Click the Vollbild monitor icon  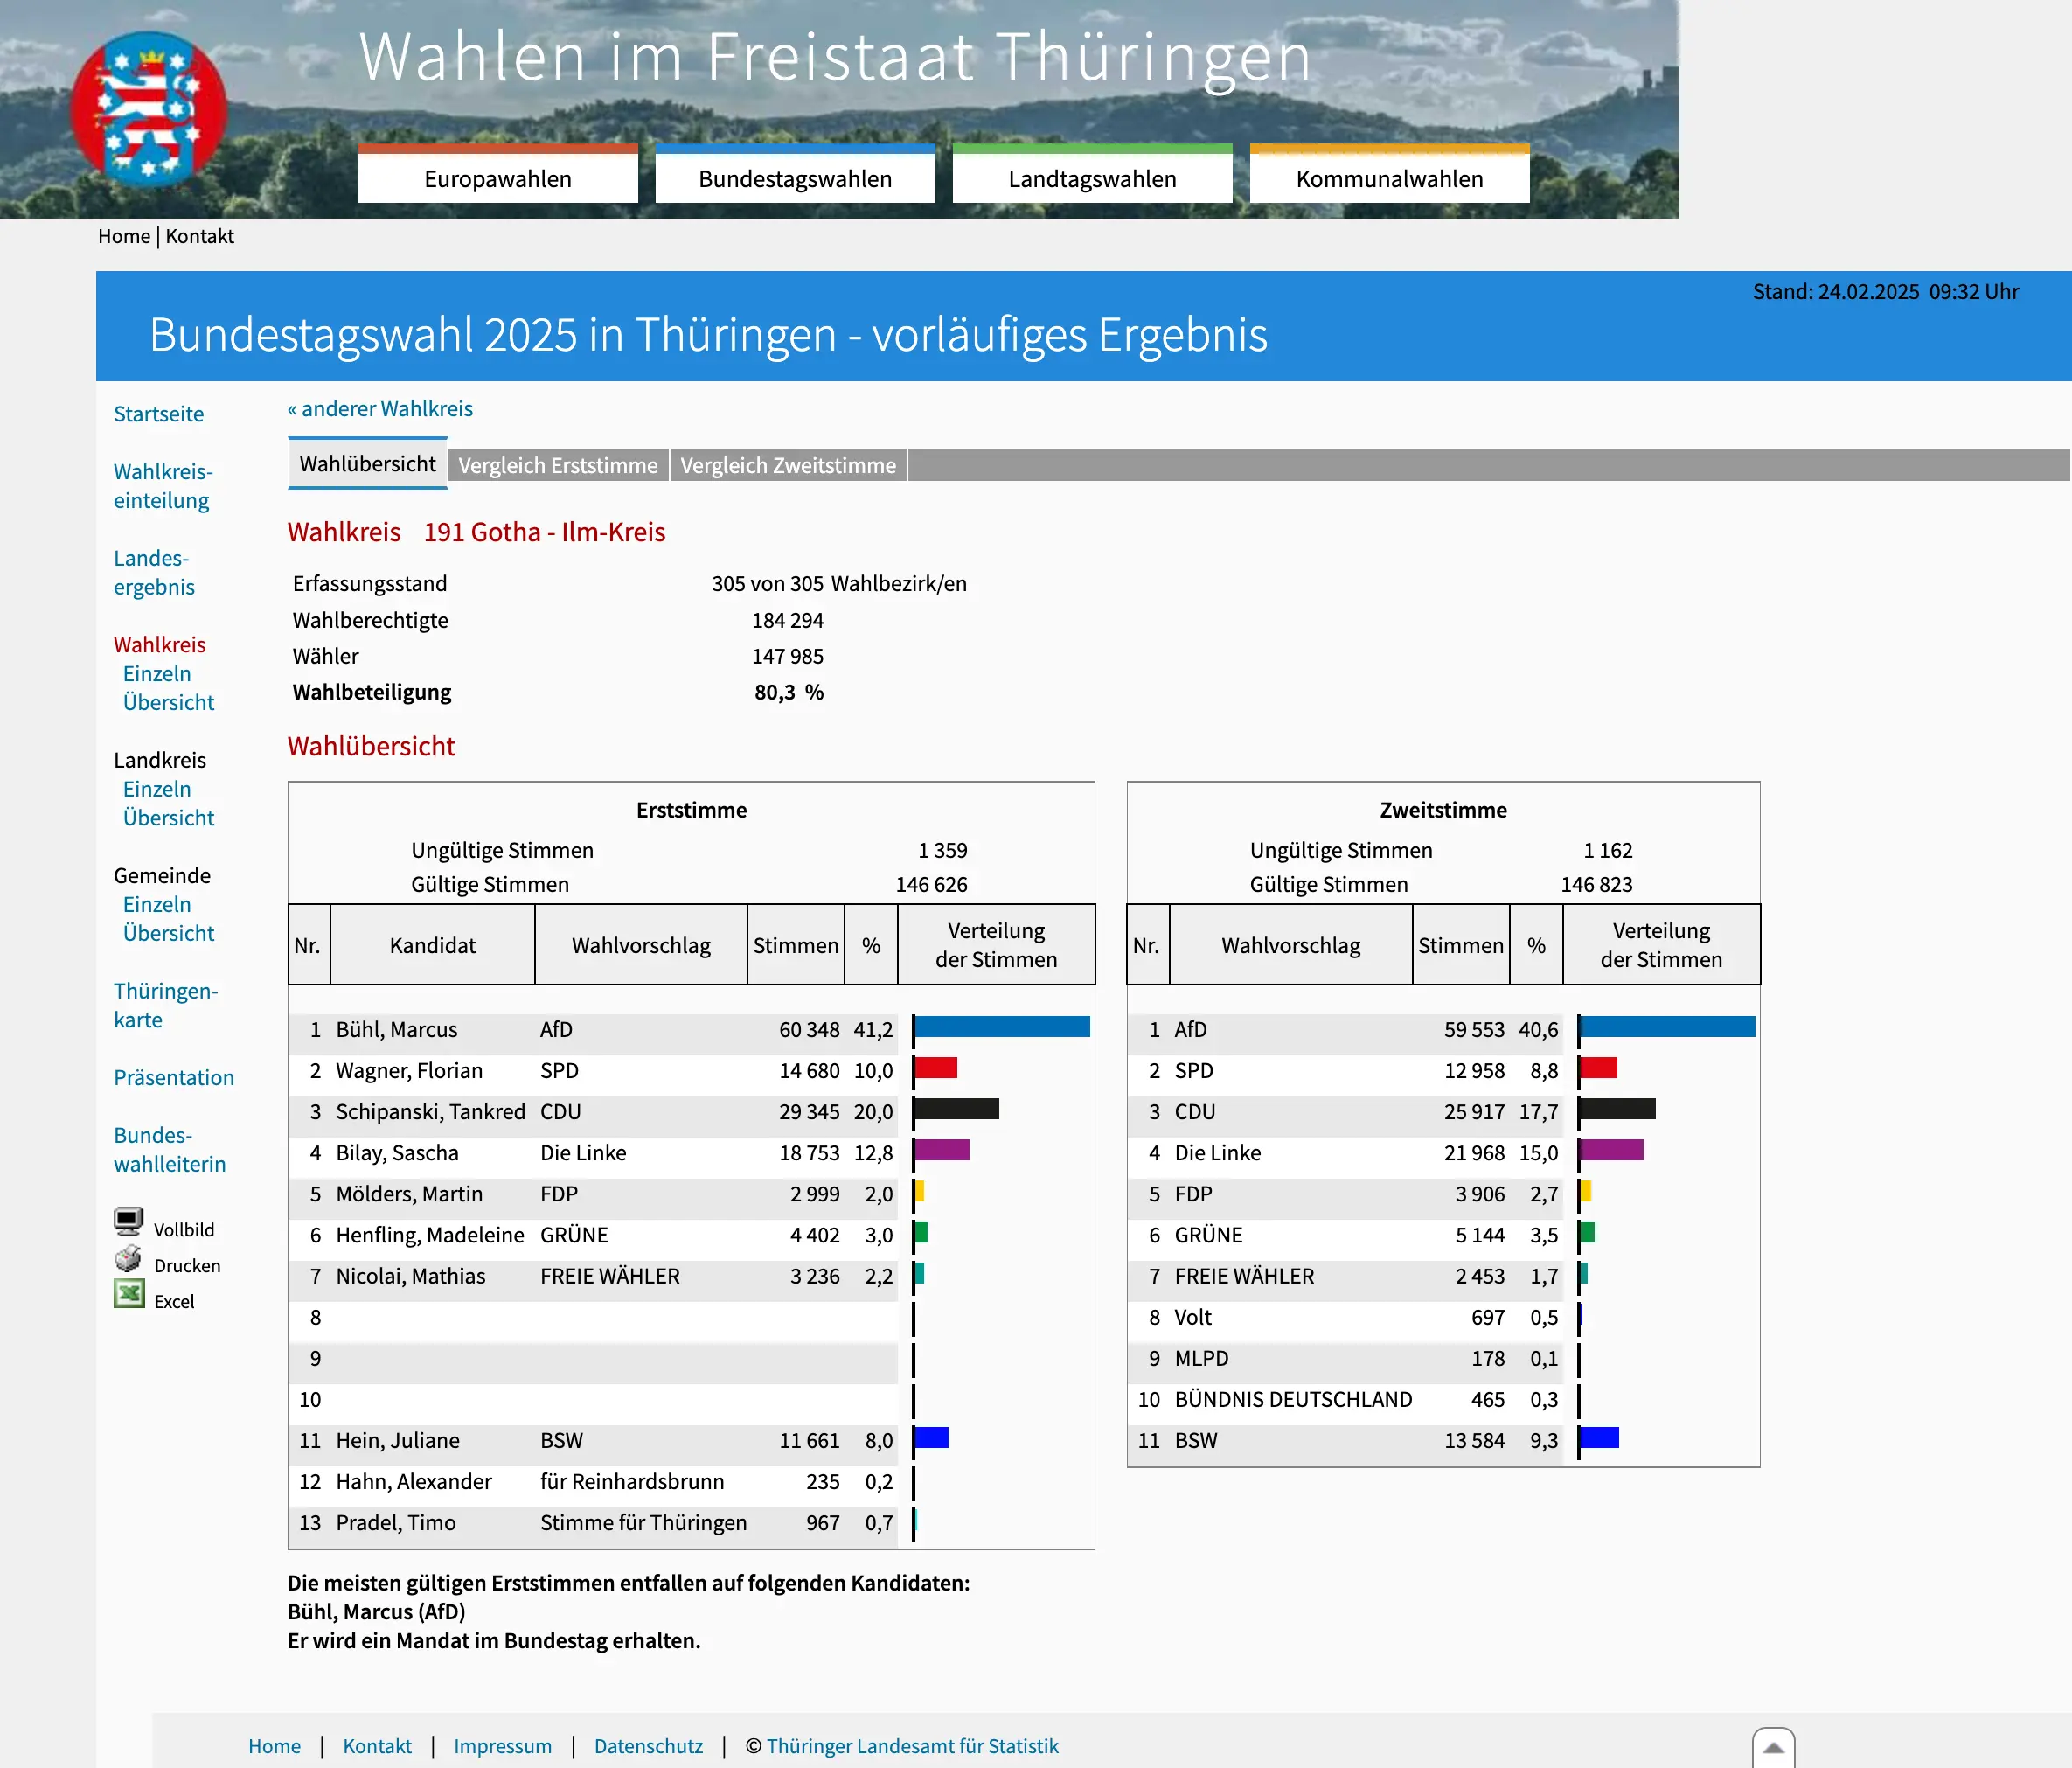point(129,1224)
